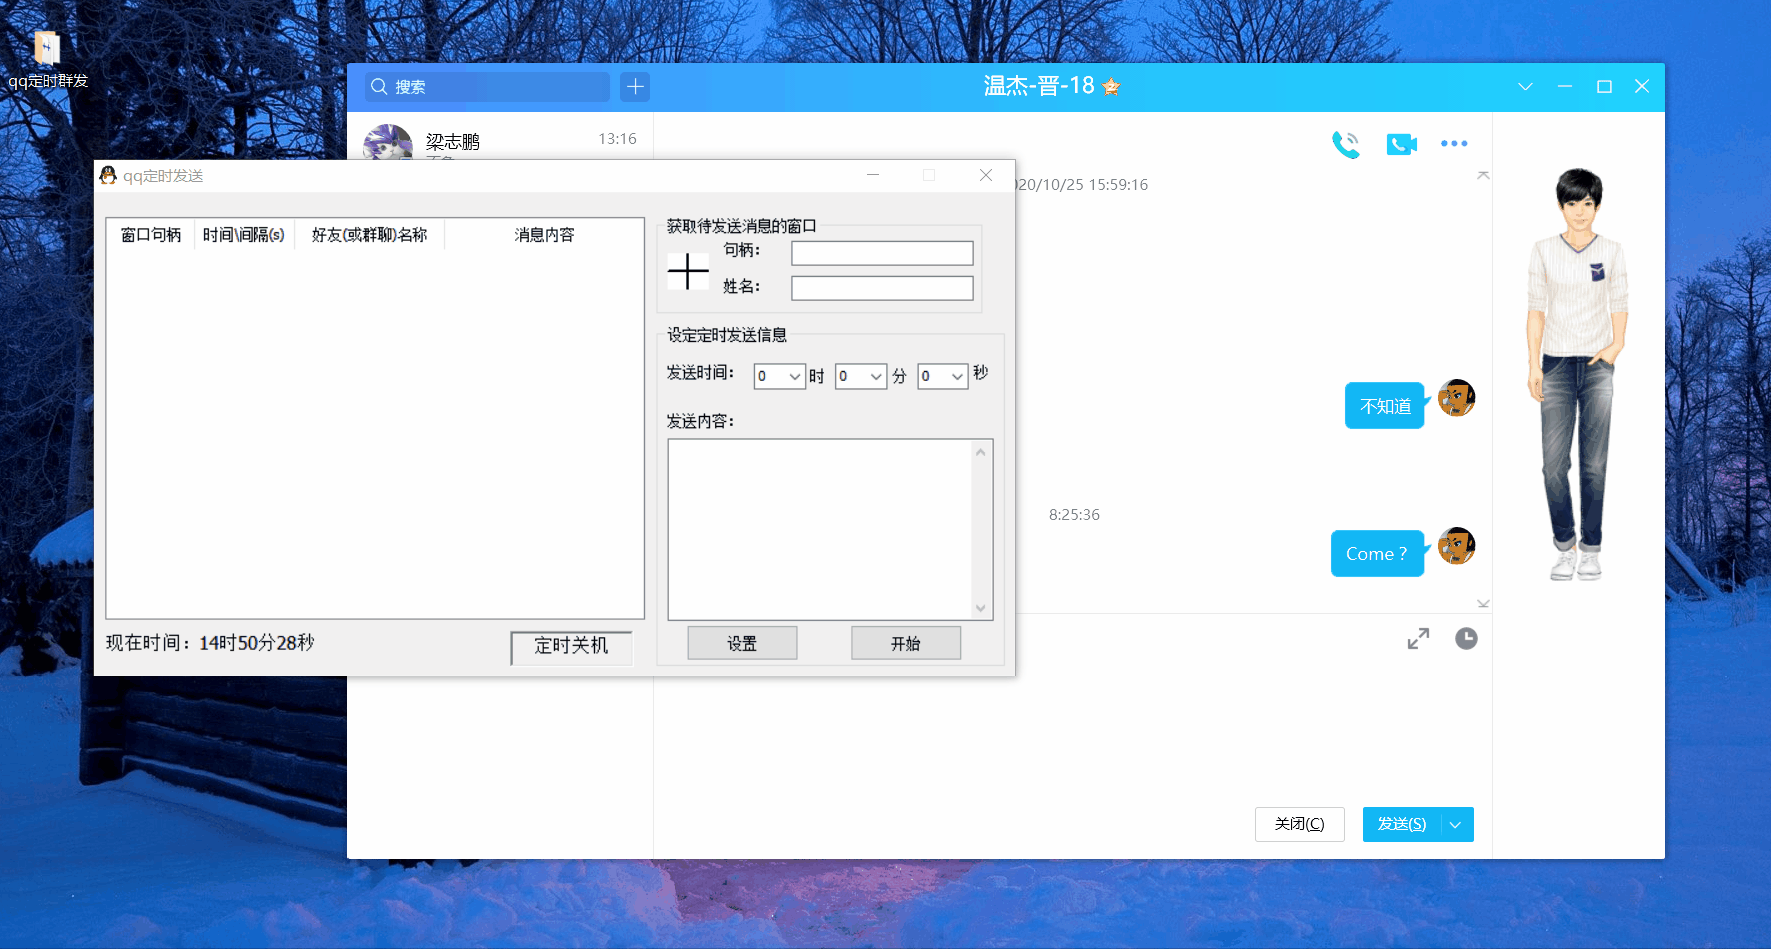
Task: Select the 窗口句柄 column header
Action: pyautogui.click(x=151, y=235)
